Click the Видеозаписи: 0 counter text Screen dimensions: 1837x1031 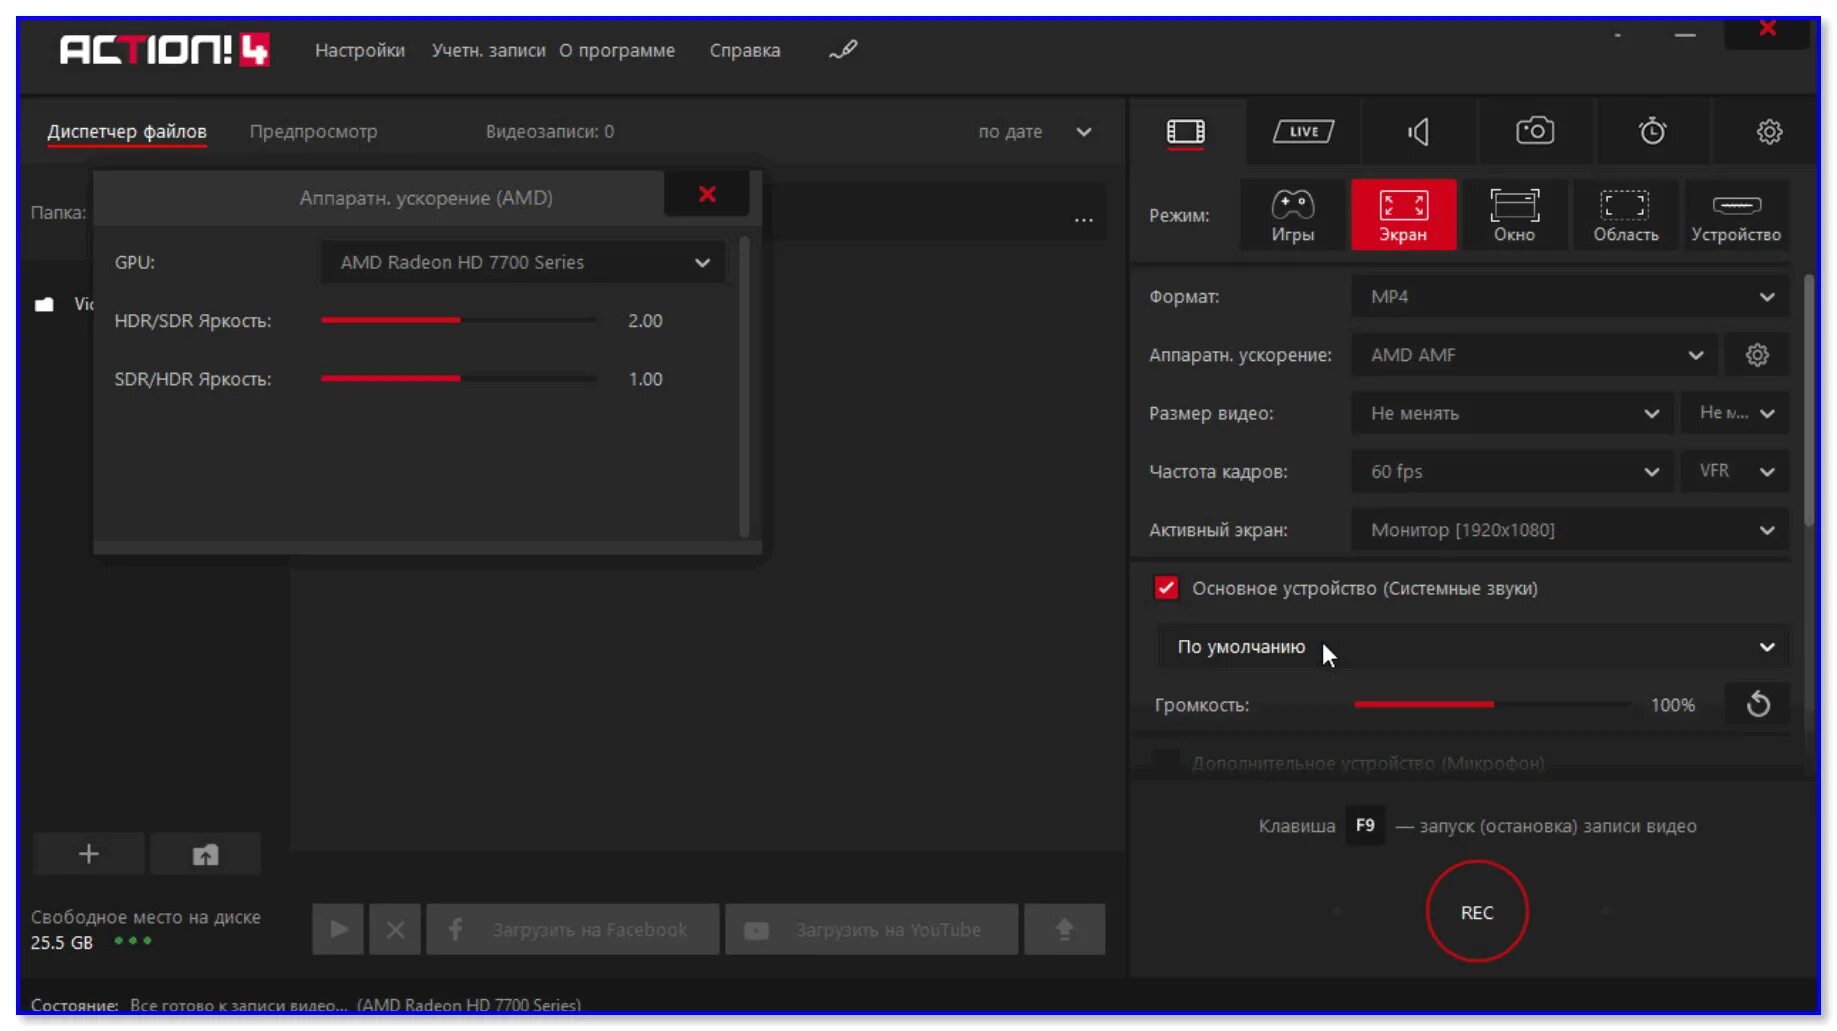(x=550, y=131)
